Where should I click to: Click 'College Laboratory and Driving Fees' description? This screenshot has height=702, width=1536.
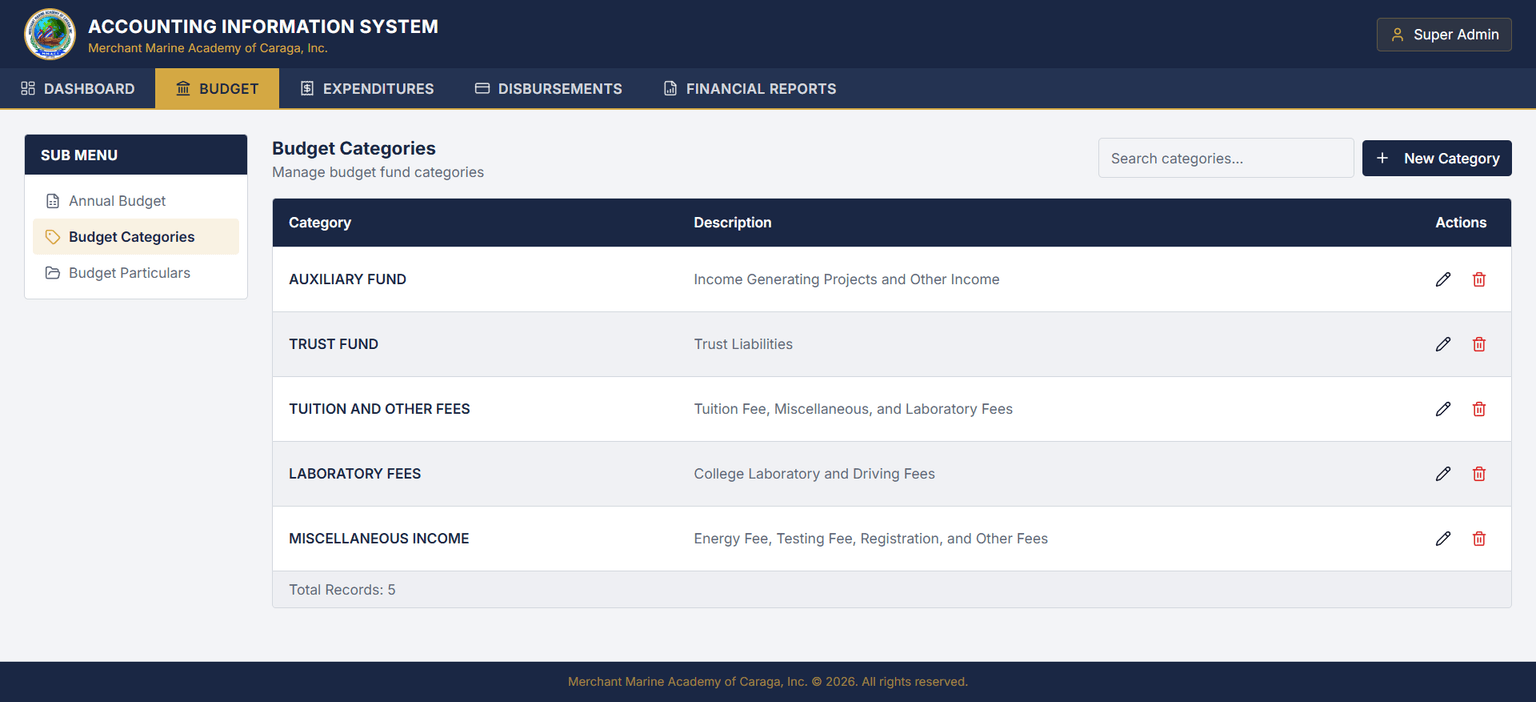814,474
